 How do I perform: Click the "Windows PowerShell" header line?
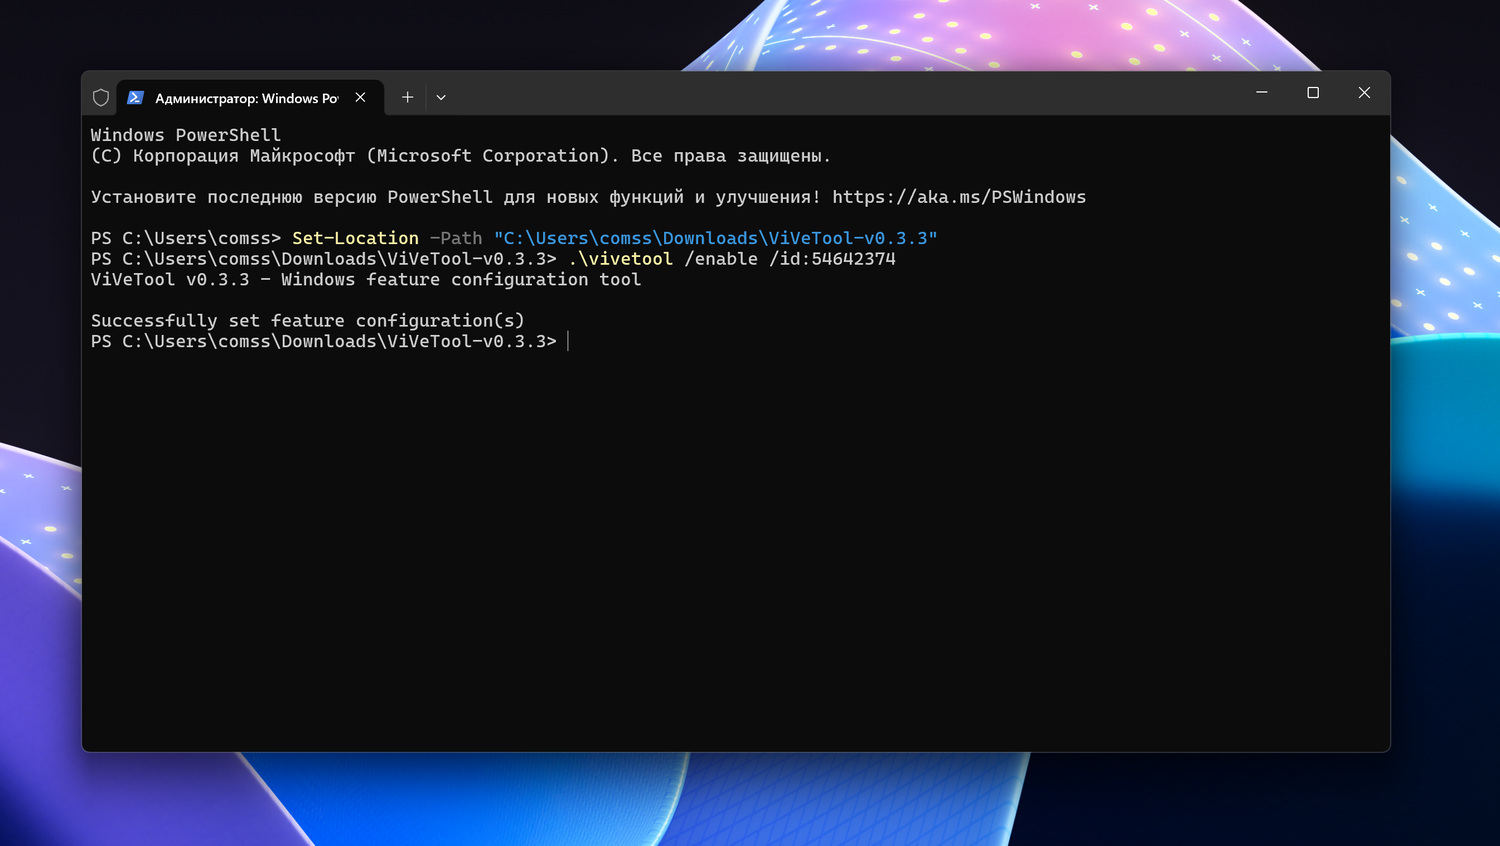pos(186,135)
